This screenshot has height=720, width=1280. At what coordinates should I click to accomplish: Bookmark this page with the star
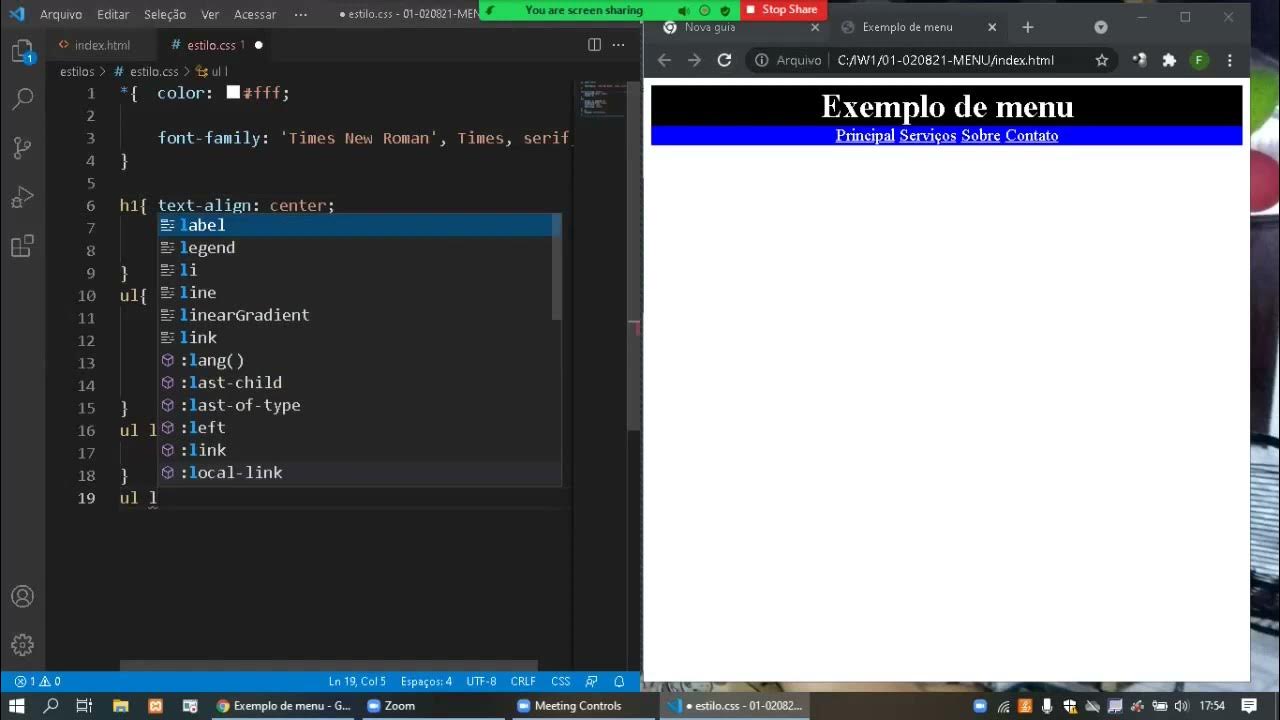click(x=1102, y=60)
